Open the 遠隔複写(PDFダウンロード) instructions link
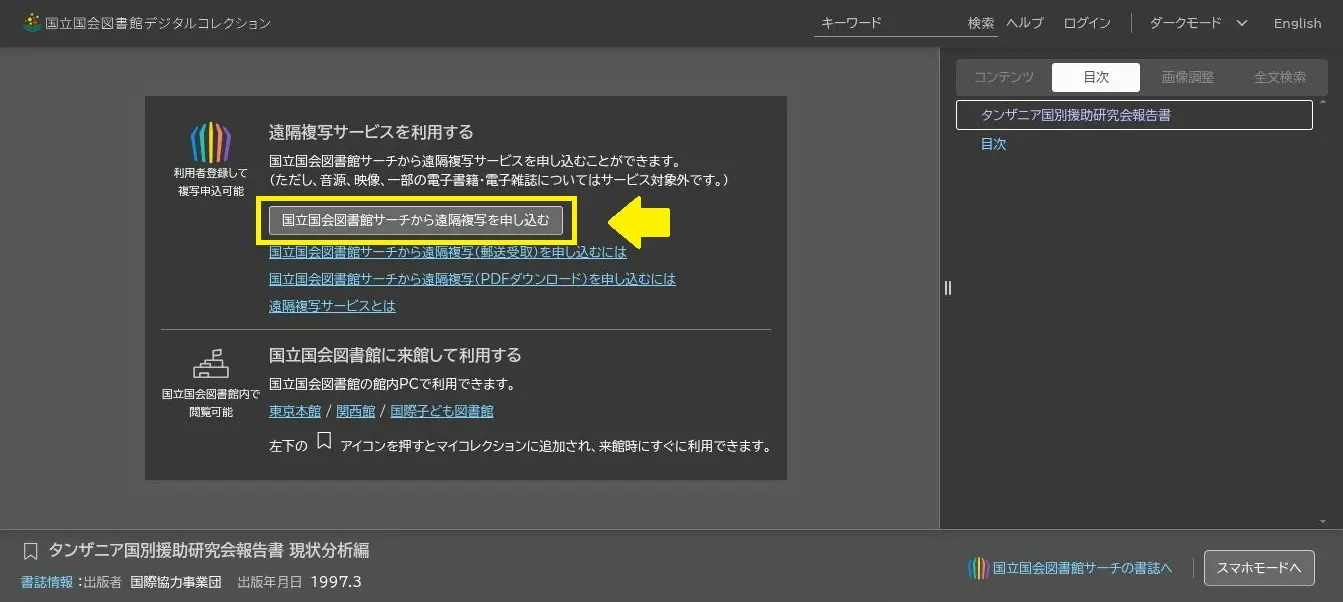The image size is (1343, 602). (472, 279)
